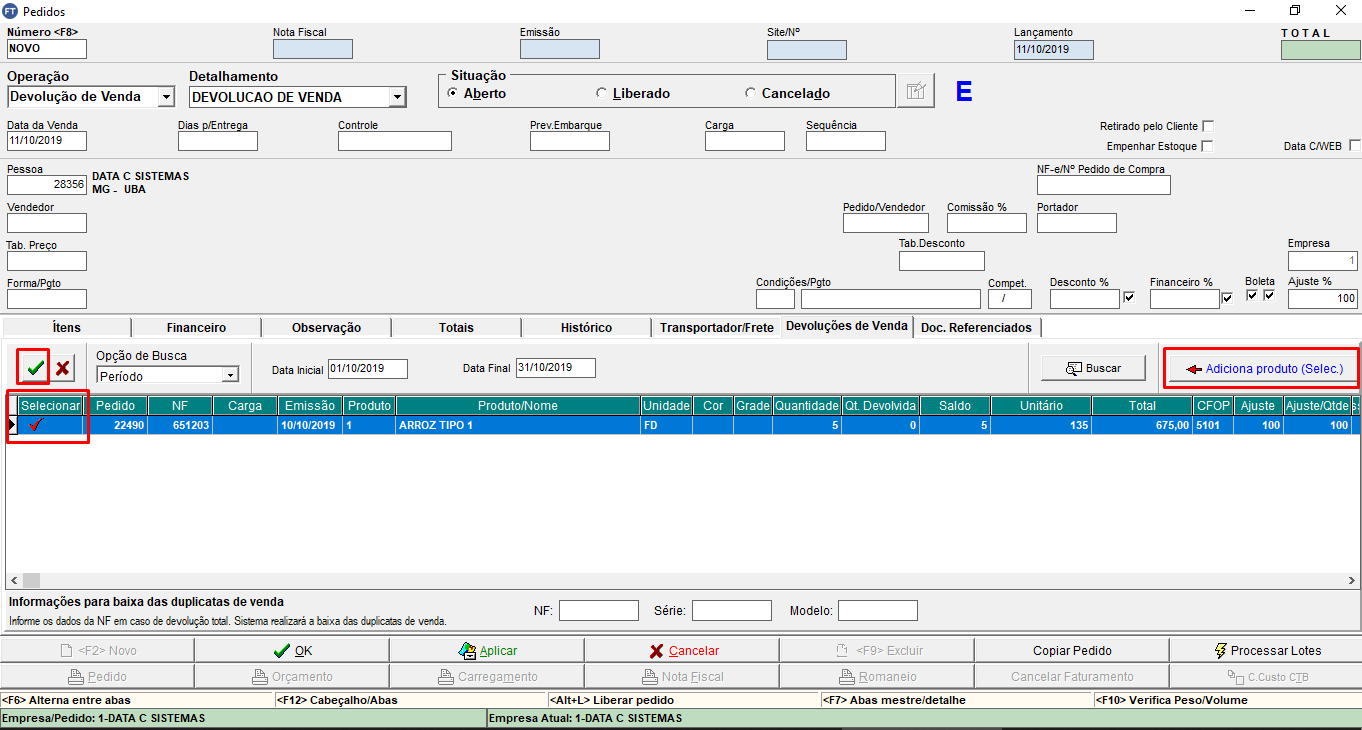Select the Liberado radio button

[602, 93]
